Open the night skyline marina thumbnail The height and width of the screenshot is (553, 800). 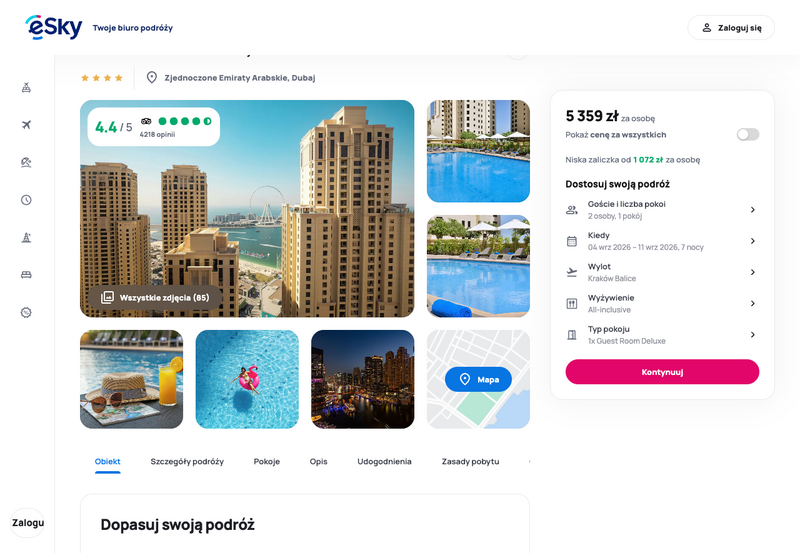pos(363,379)
